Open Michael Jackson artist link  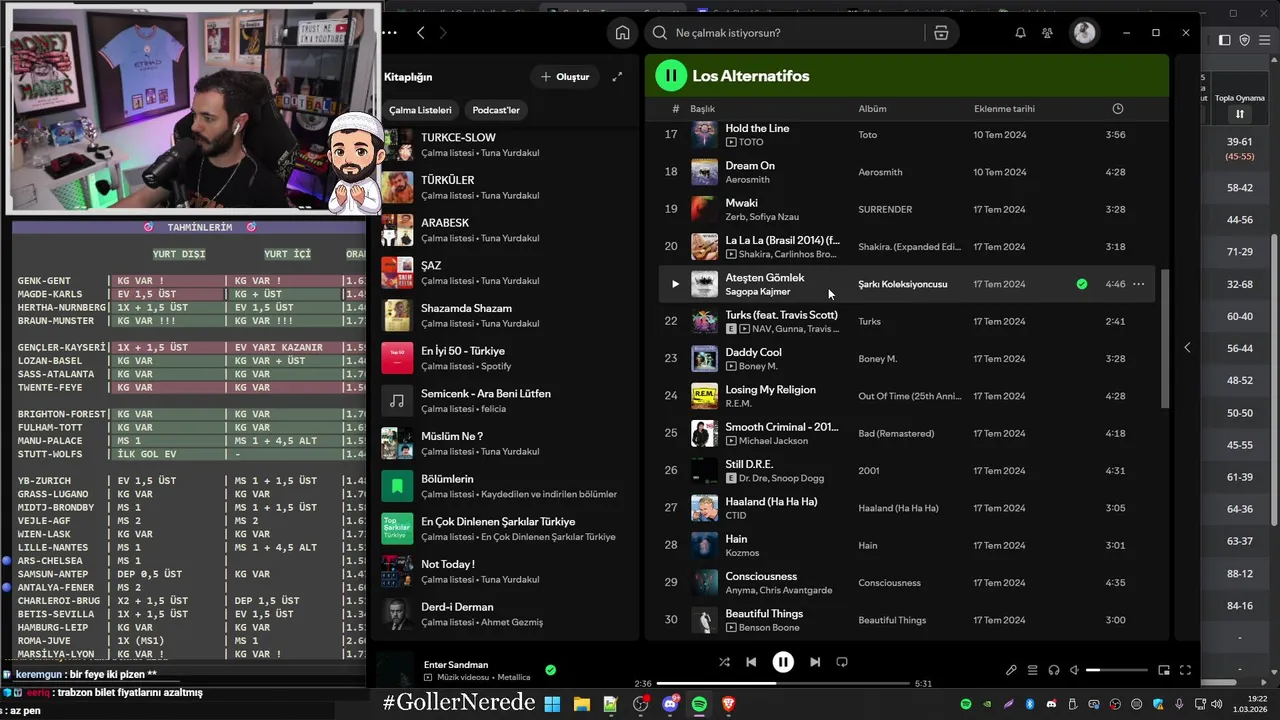tap(773, 441)
